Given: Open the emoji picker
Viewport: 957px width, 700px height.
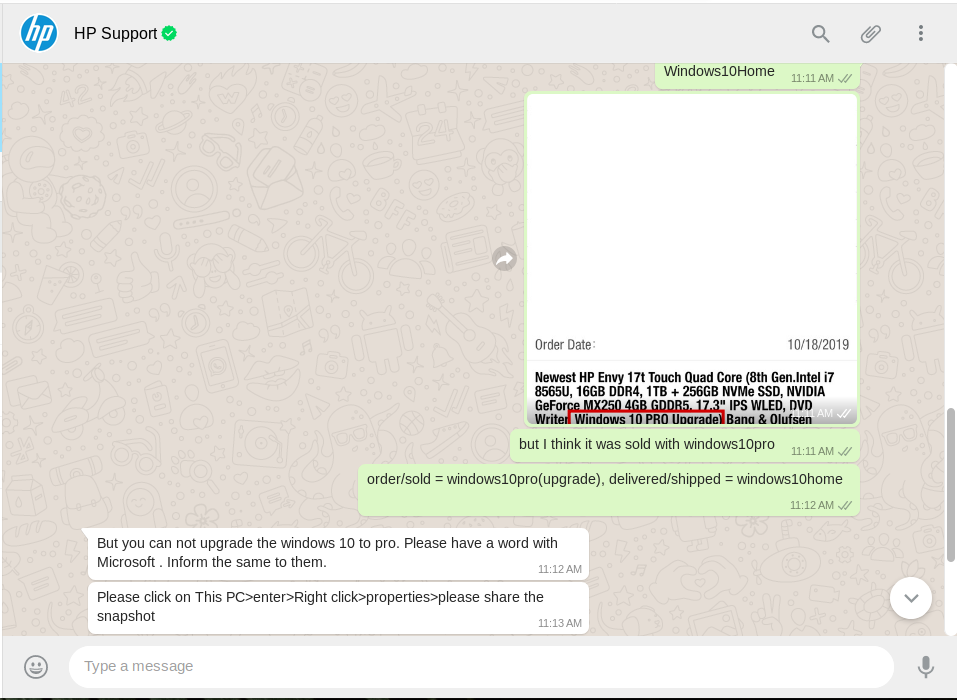Looking at the screenshot, I should (x=36, y=666).
